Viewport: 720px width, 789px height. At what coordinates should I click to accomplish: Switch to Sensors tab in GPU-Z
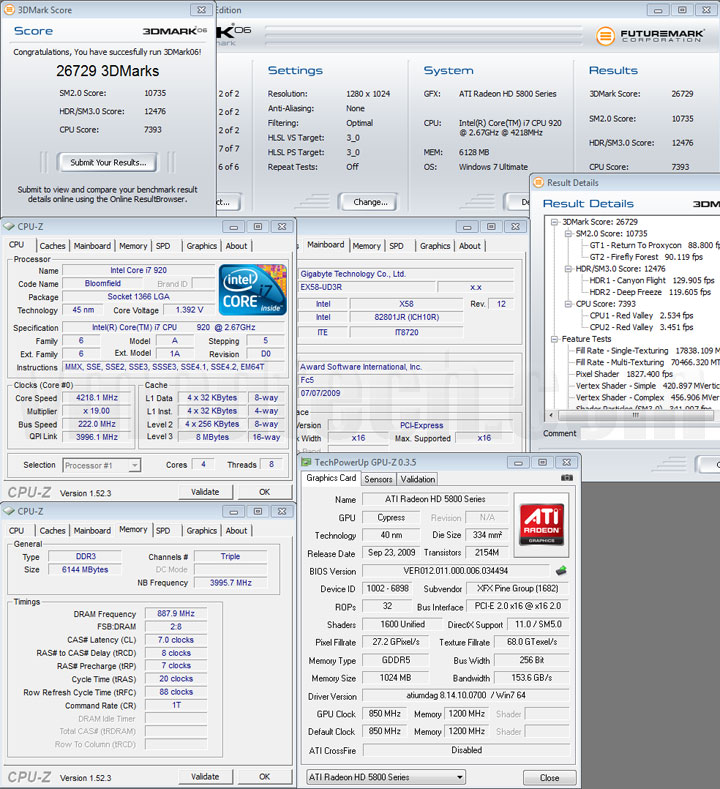[378, 479]
